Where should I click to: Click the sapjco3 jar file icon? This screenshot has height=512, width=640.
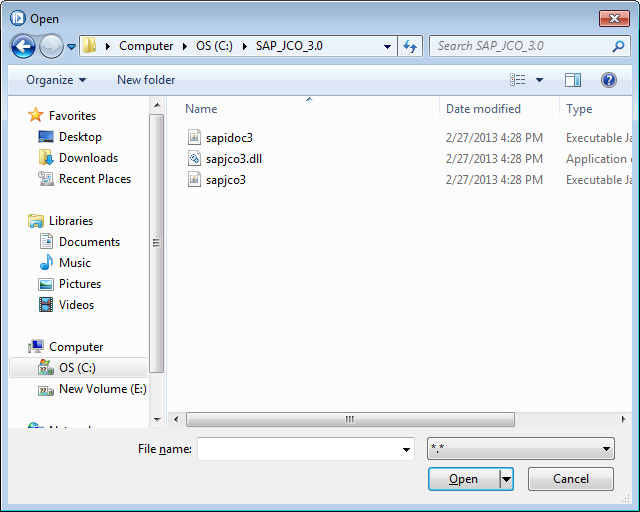pyautogui.click(x=194, y=179)
